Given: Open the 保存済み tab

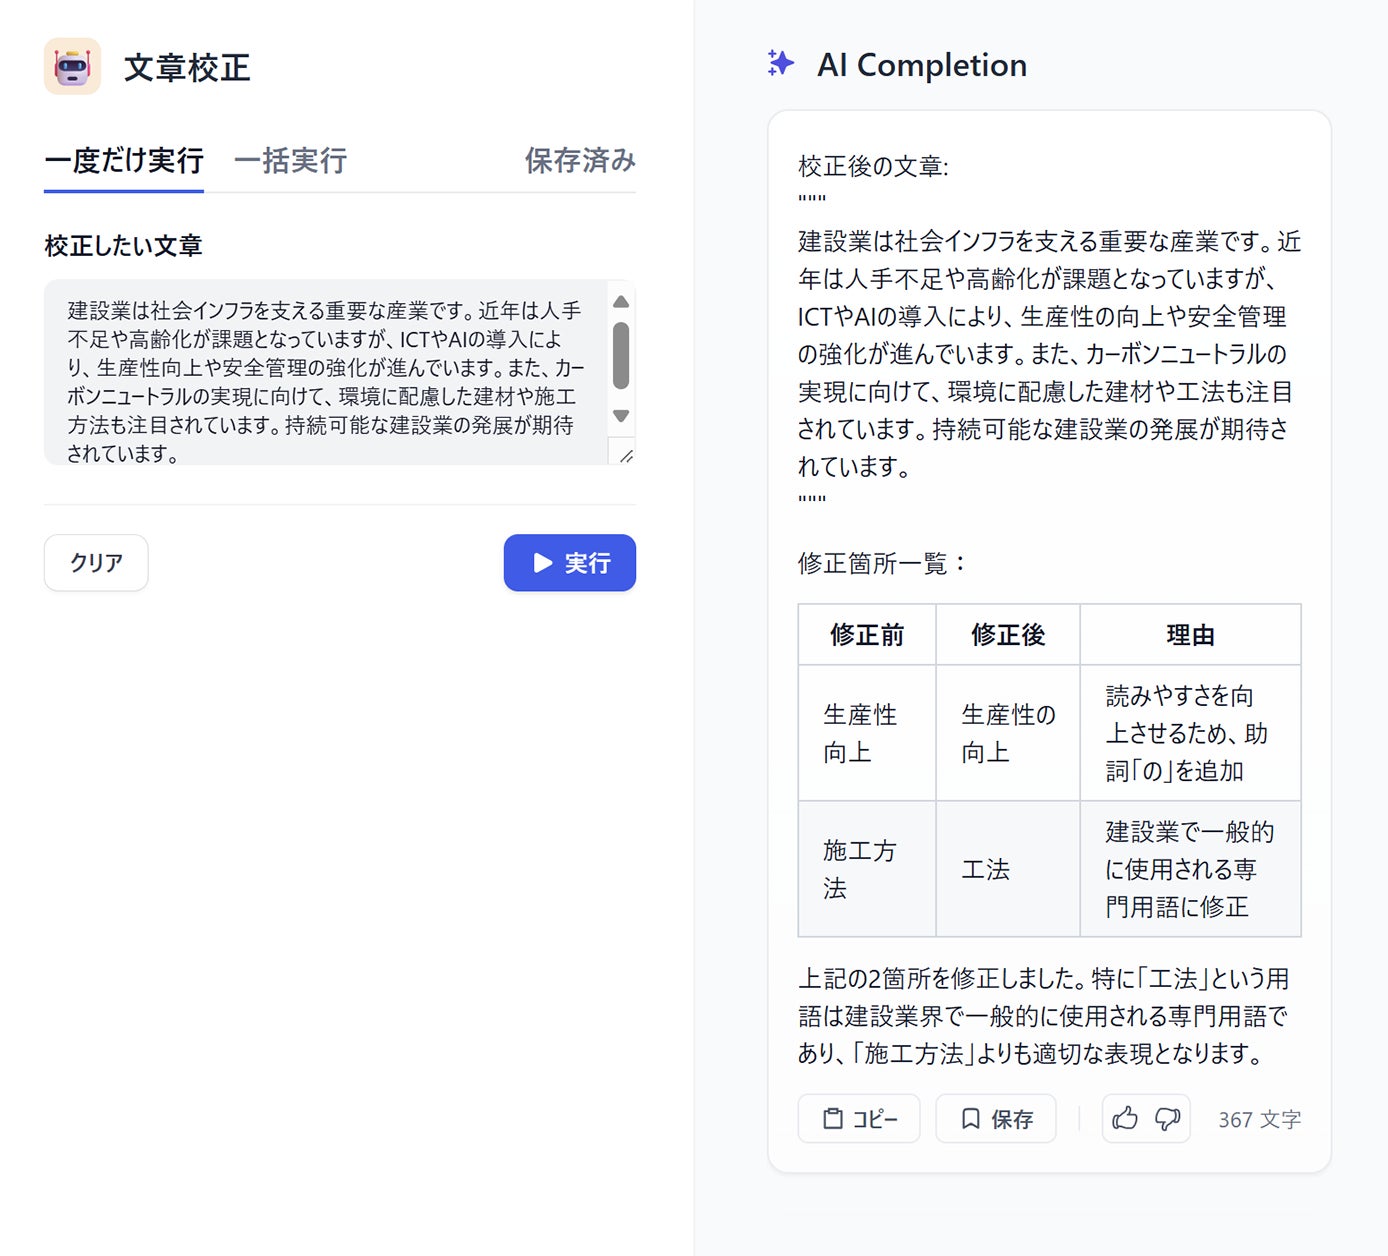Looking at the screenshot, I should pos(580,161).
